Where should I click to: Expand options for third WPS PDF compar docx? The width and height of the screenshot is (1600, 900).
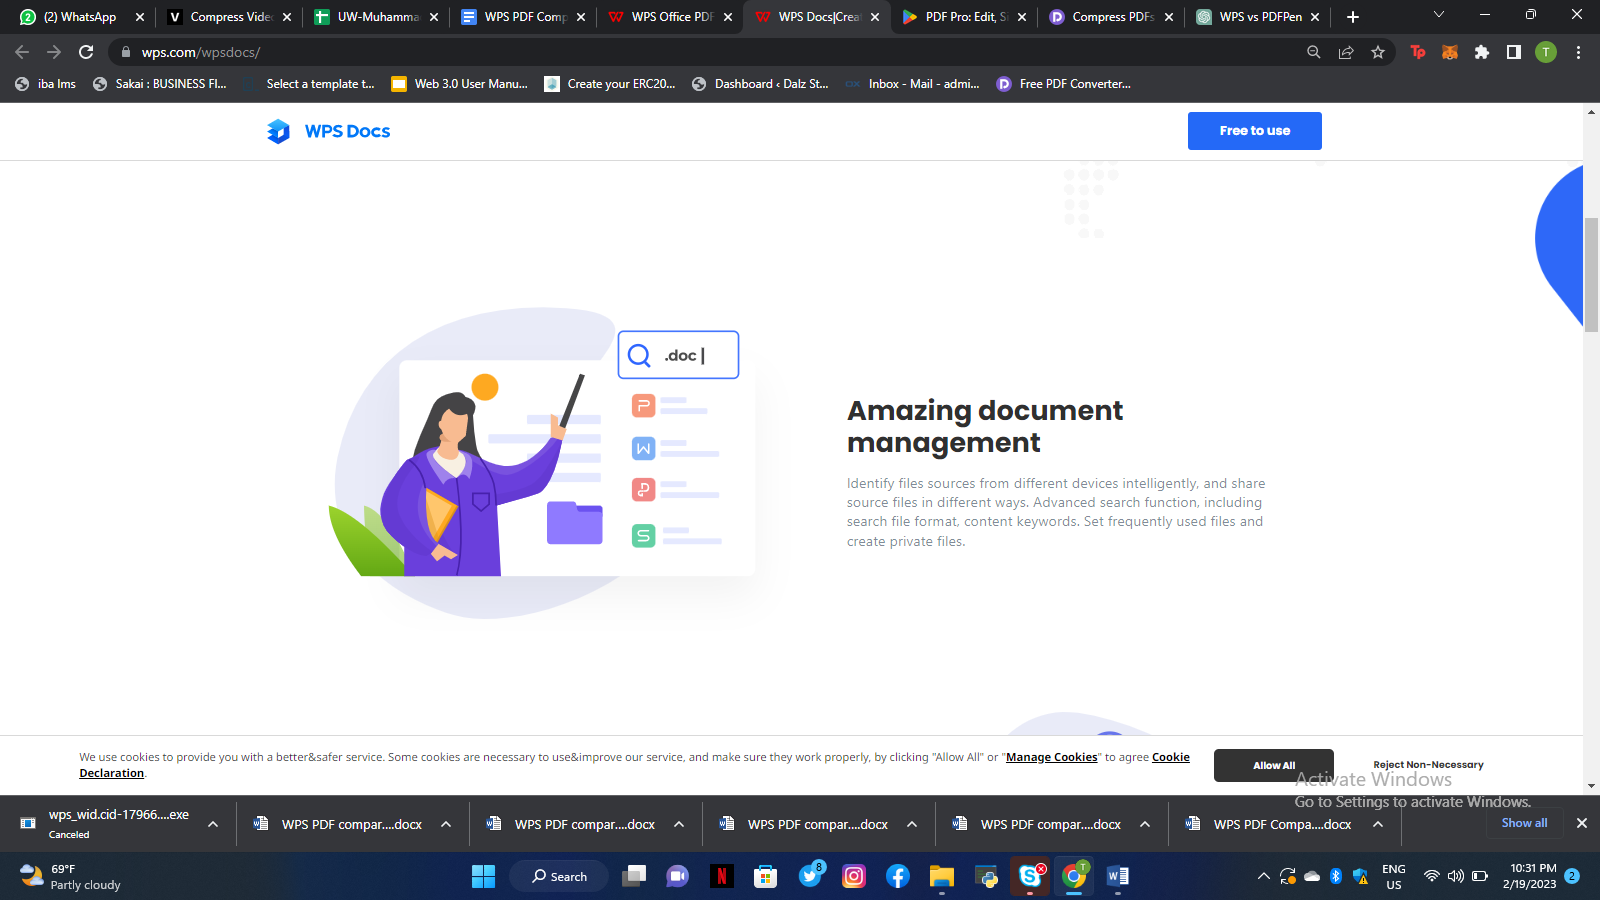pyautogui.click(x=912, y=824)
